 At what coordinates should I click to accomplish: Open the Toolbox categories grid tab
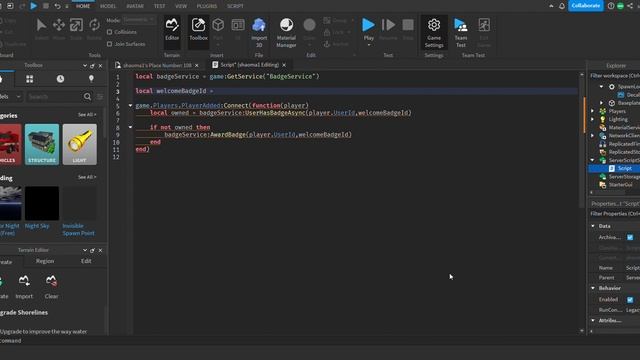(x=29, y=79)
